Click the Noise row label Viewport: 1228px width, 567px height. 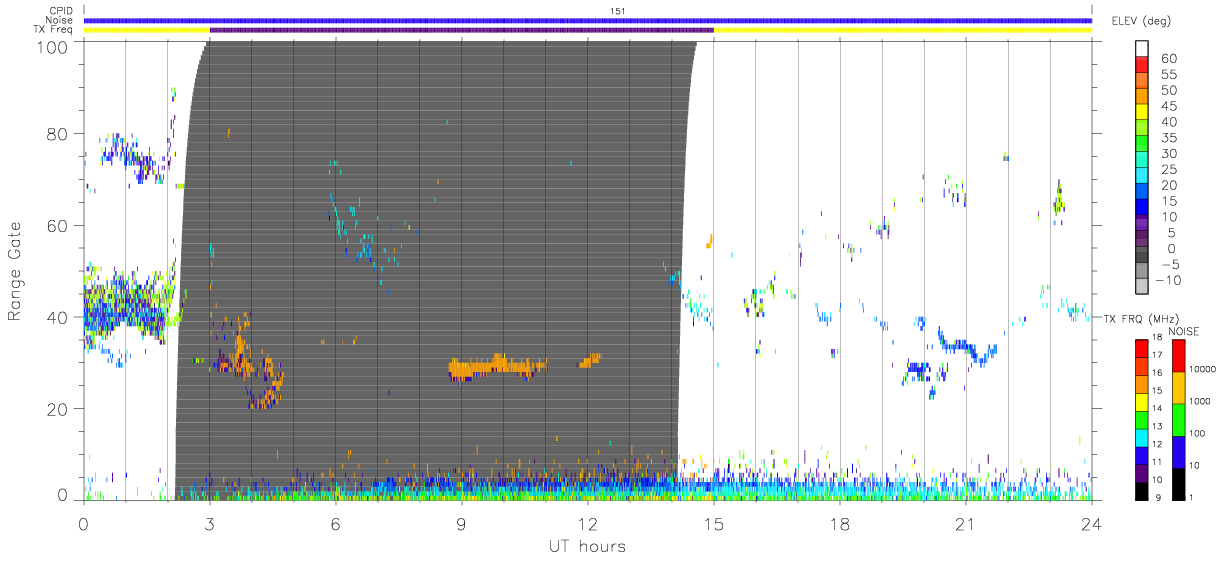60,20
